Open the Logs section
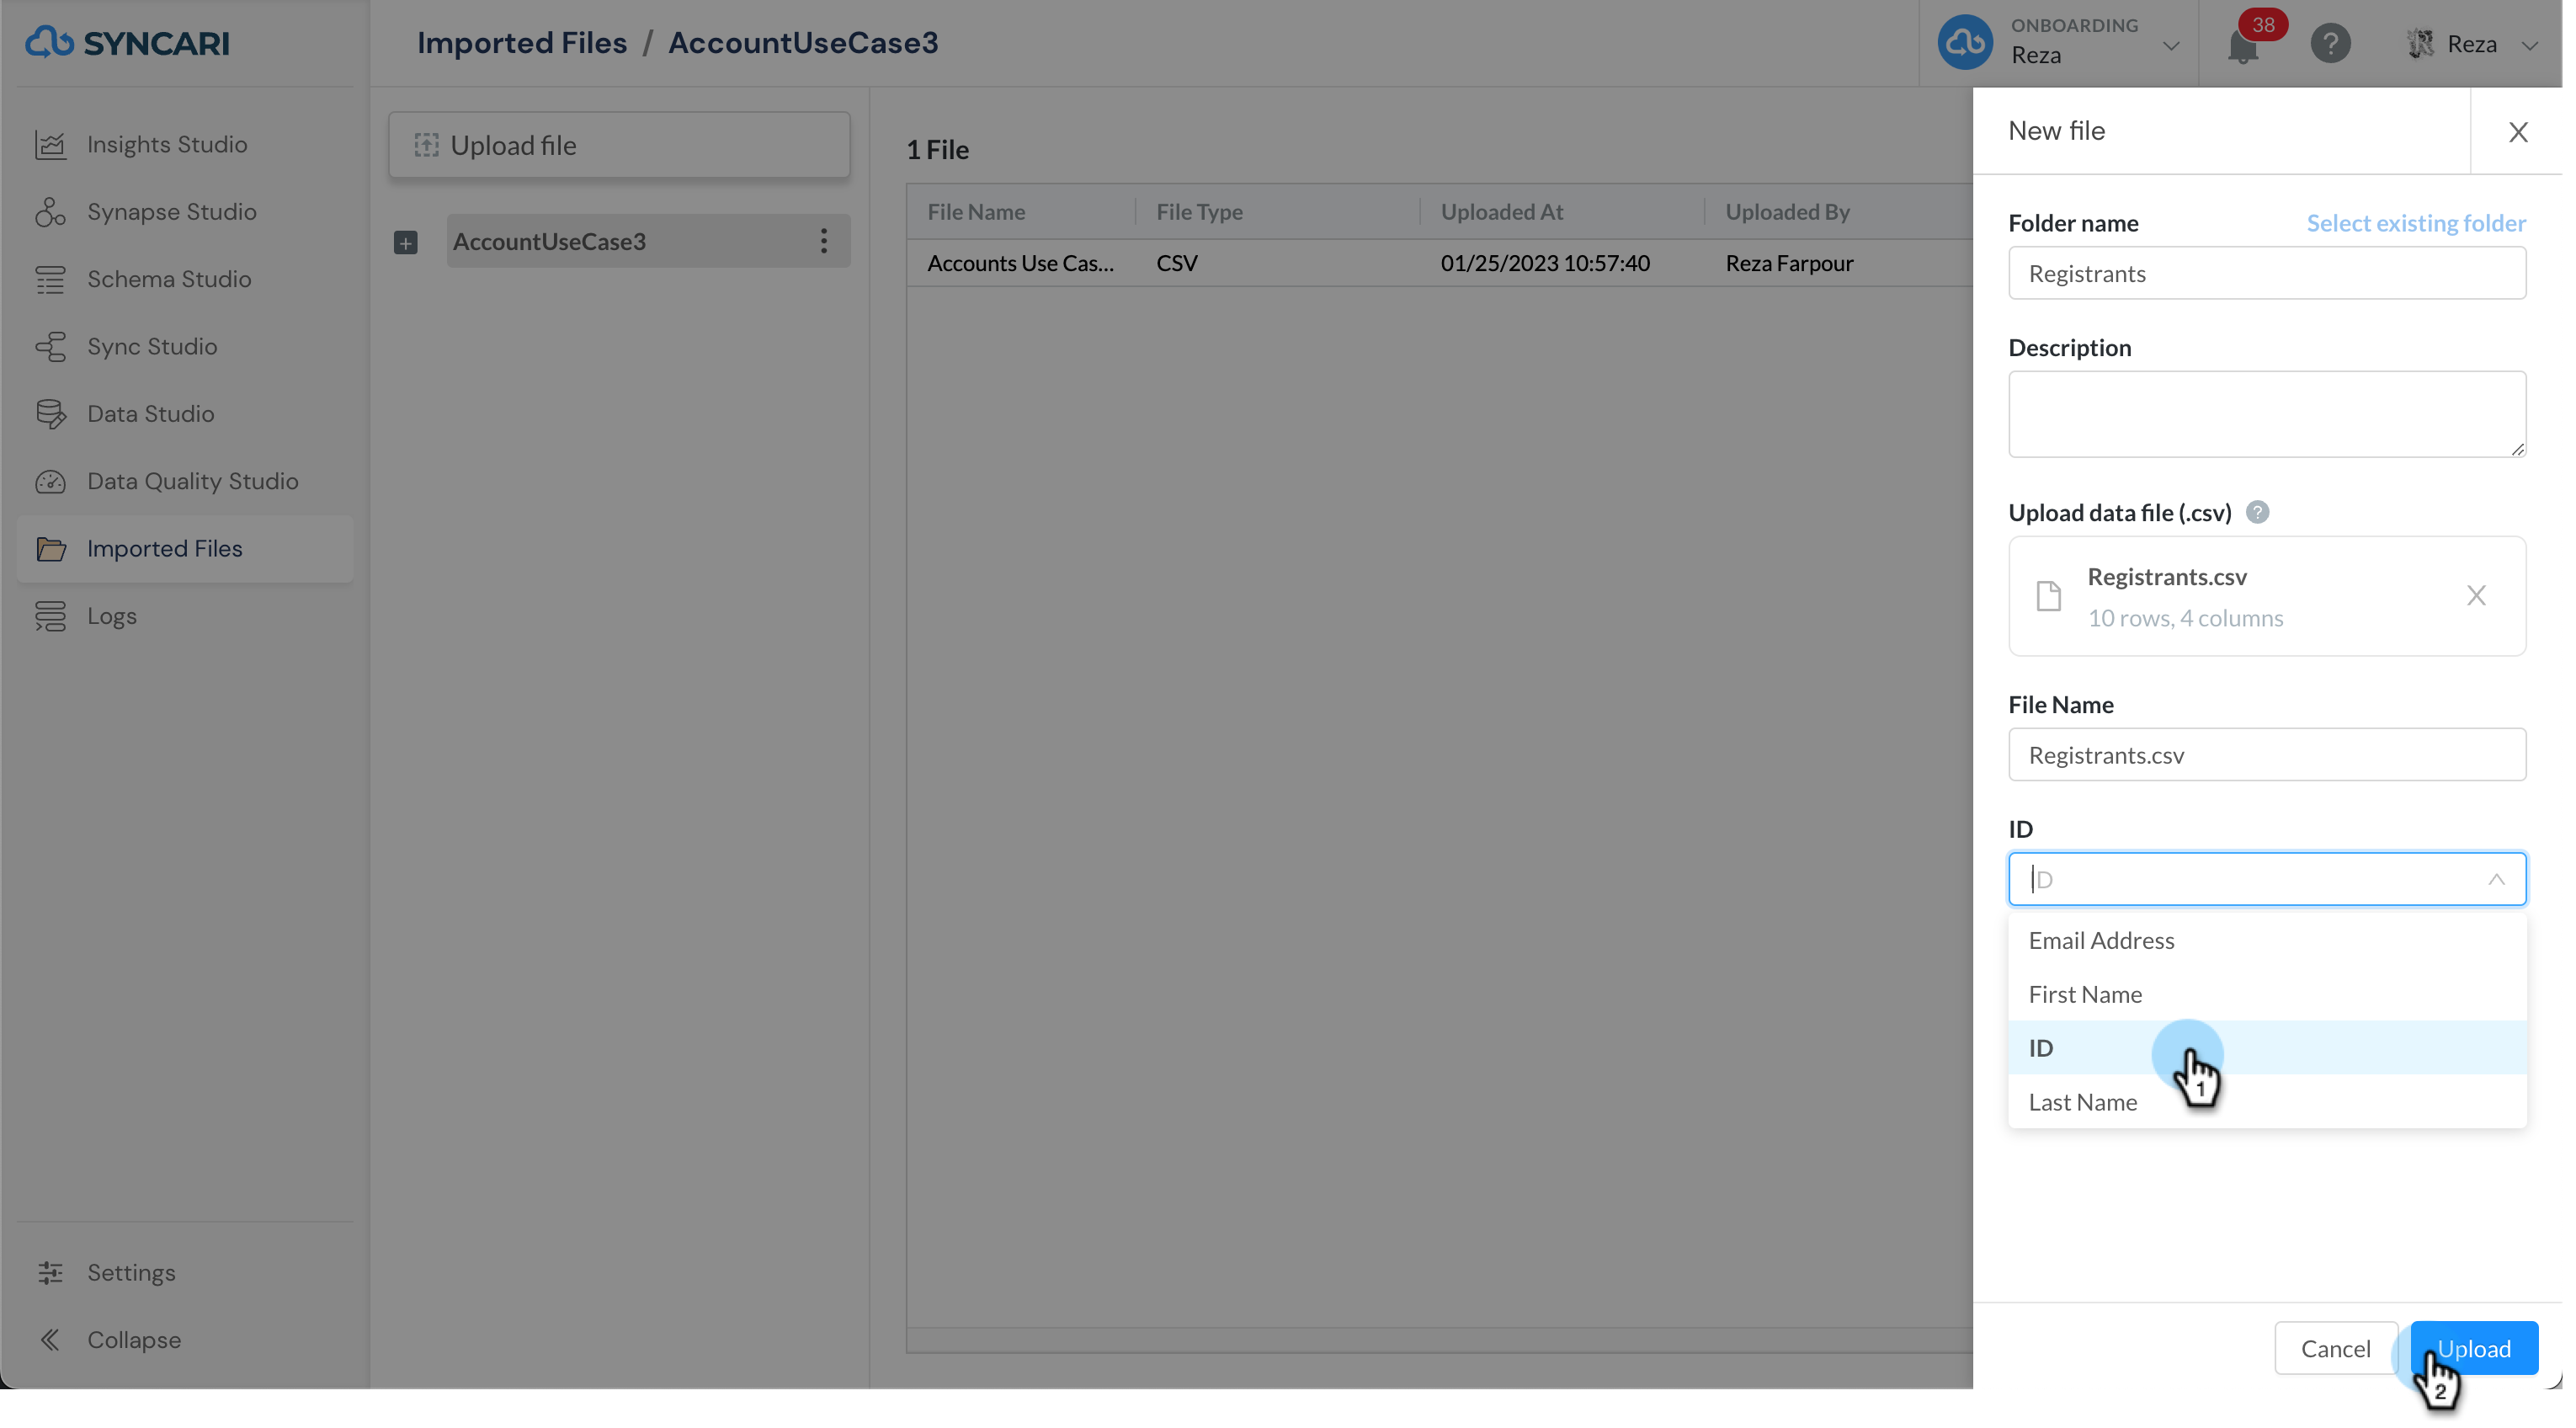The image size is (2576, 1428). coord(111,616)
